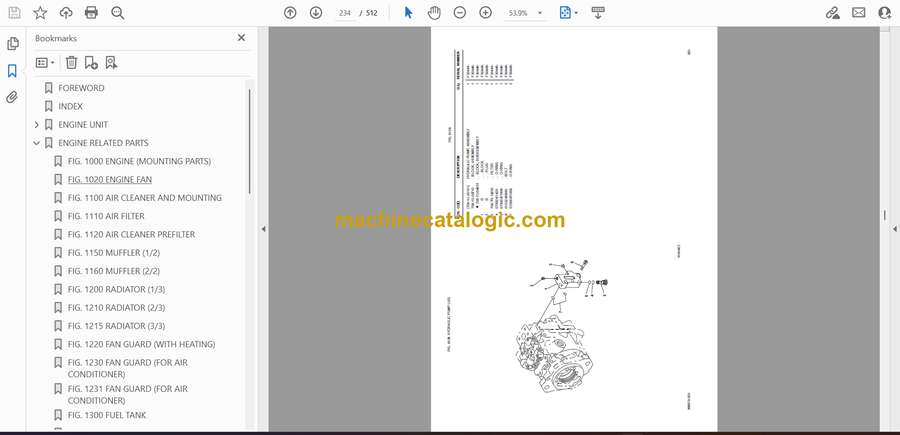
Task: Select the ENGINE UNIT bookmark label
Action: [83, 125]
